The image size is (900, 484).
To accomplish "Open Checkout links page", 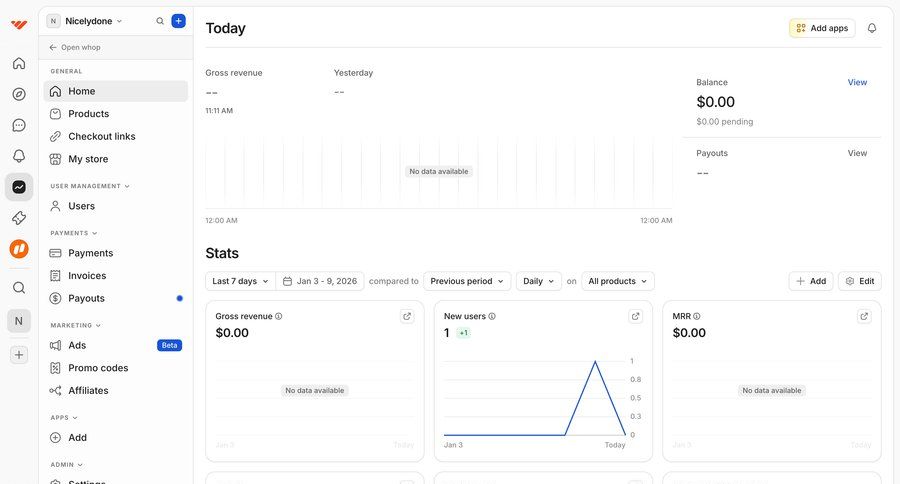I will (x=115, y=137).
